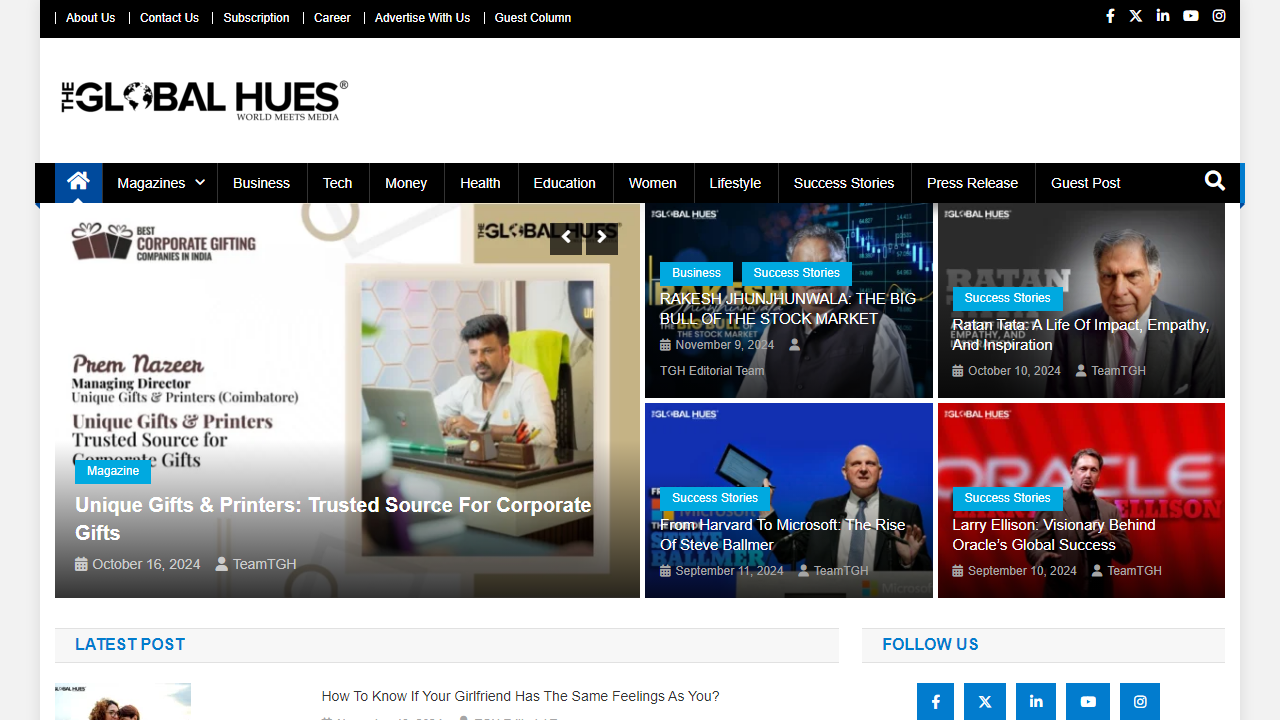This screenshot has height=720, width=1280.
Task: Click the Instagram icon in top header
Action: point(1218,15)
